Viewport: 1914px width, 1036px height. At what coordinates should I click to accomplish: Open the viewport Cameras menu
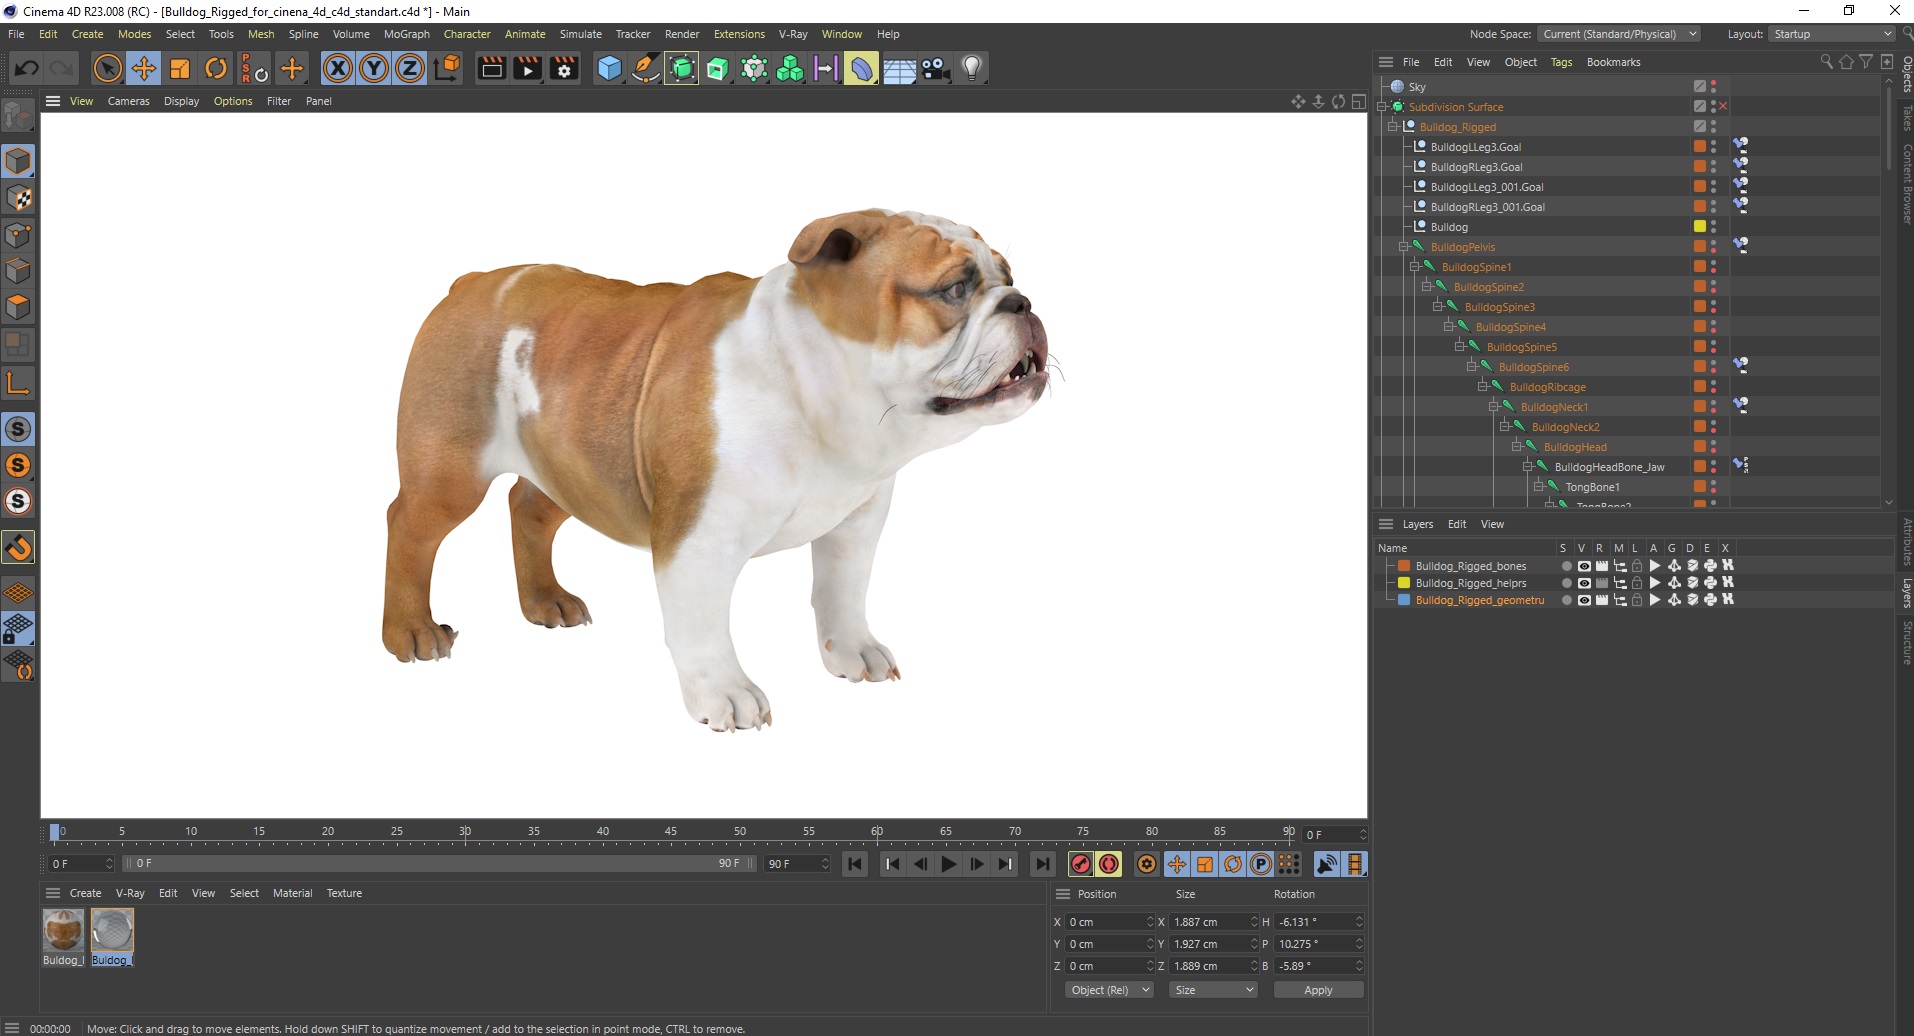tap(129, 101)
